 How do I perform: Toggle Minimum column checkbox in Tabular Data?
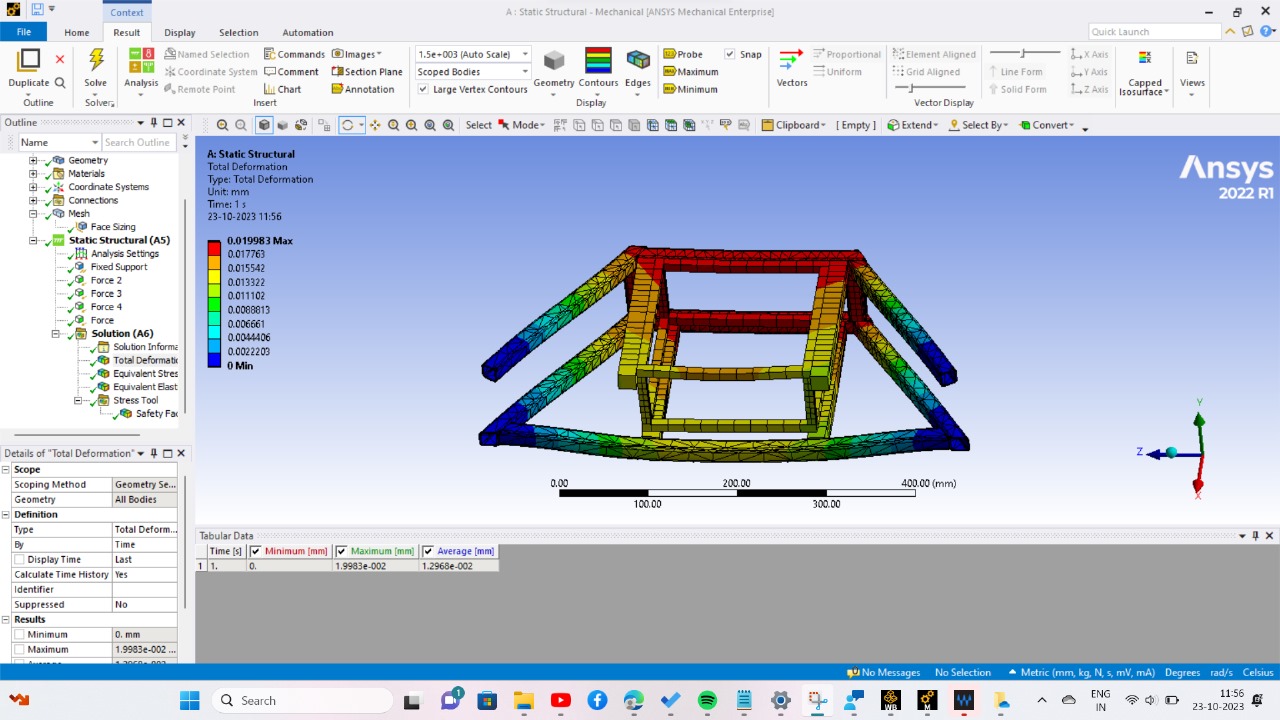256,551
